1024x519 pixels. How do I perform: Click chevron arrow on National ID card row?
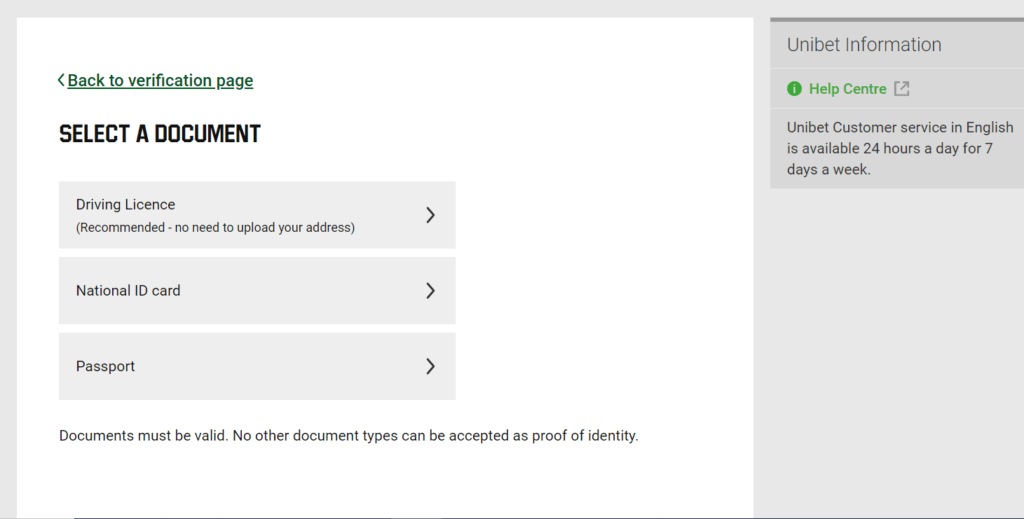click(x=430, y=291)
